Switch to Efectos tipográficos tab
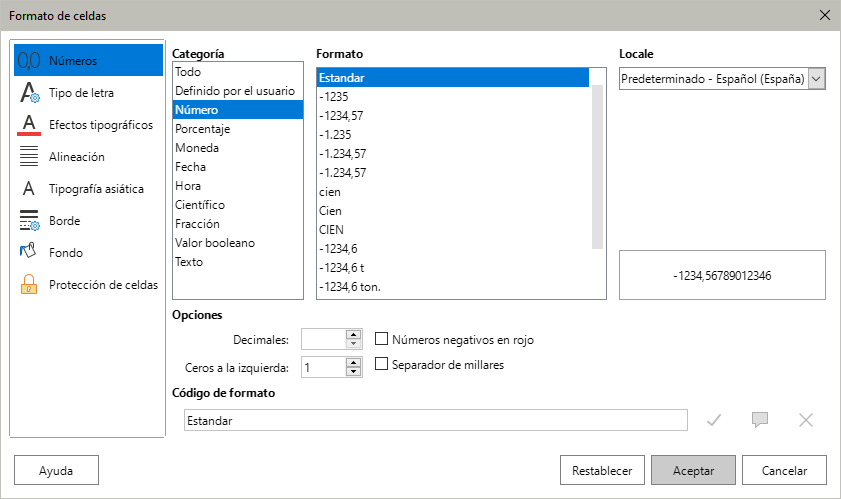The width and height of the screenshot is (841, 499). [x=88, y=124]
